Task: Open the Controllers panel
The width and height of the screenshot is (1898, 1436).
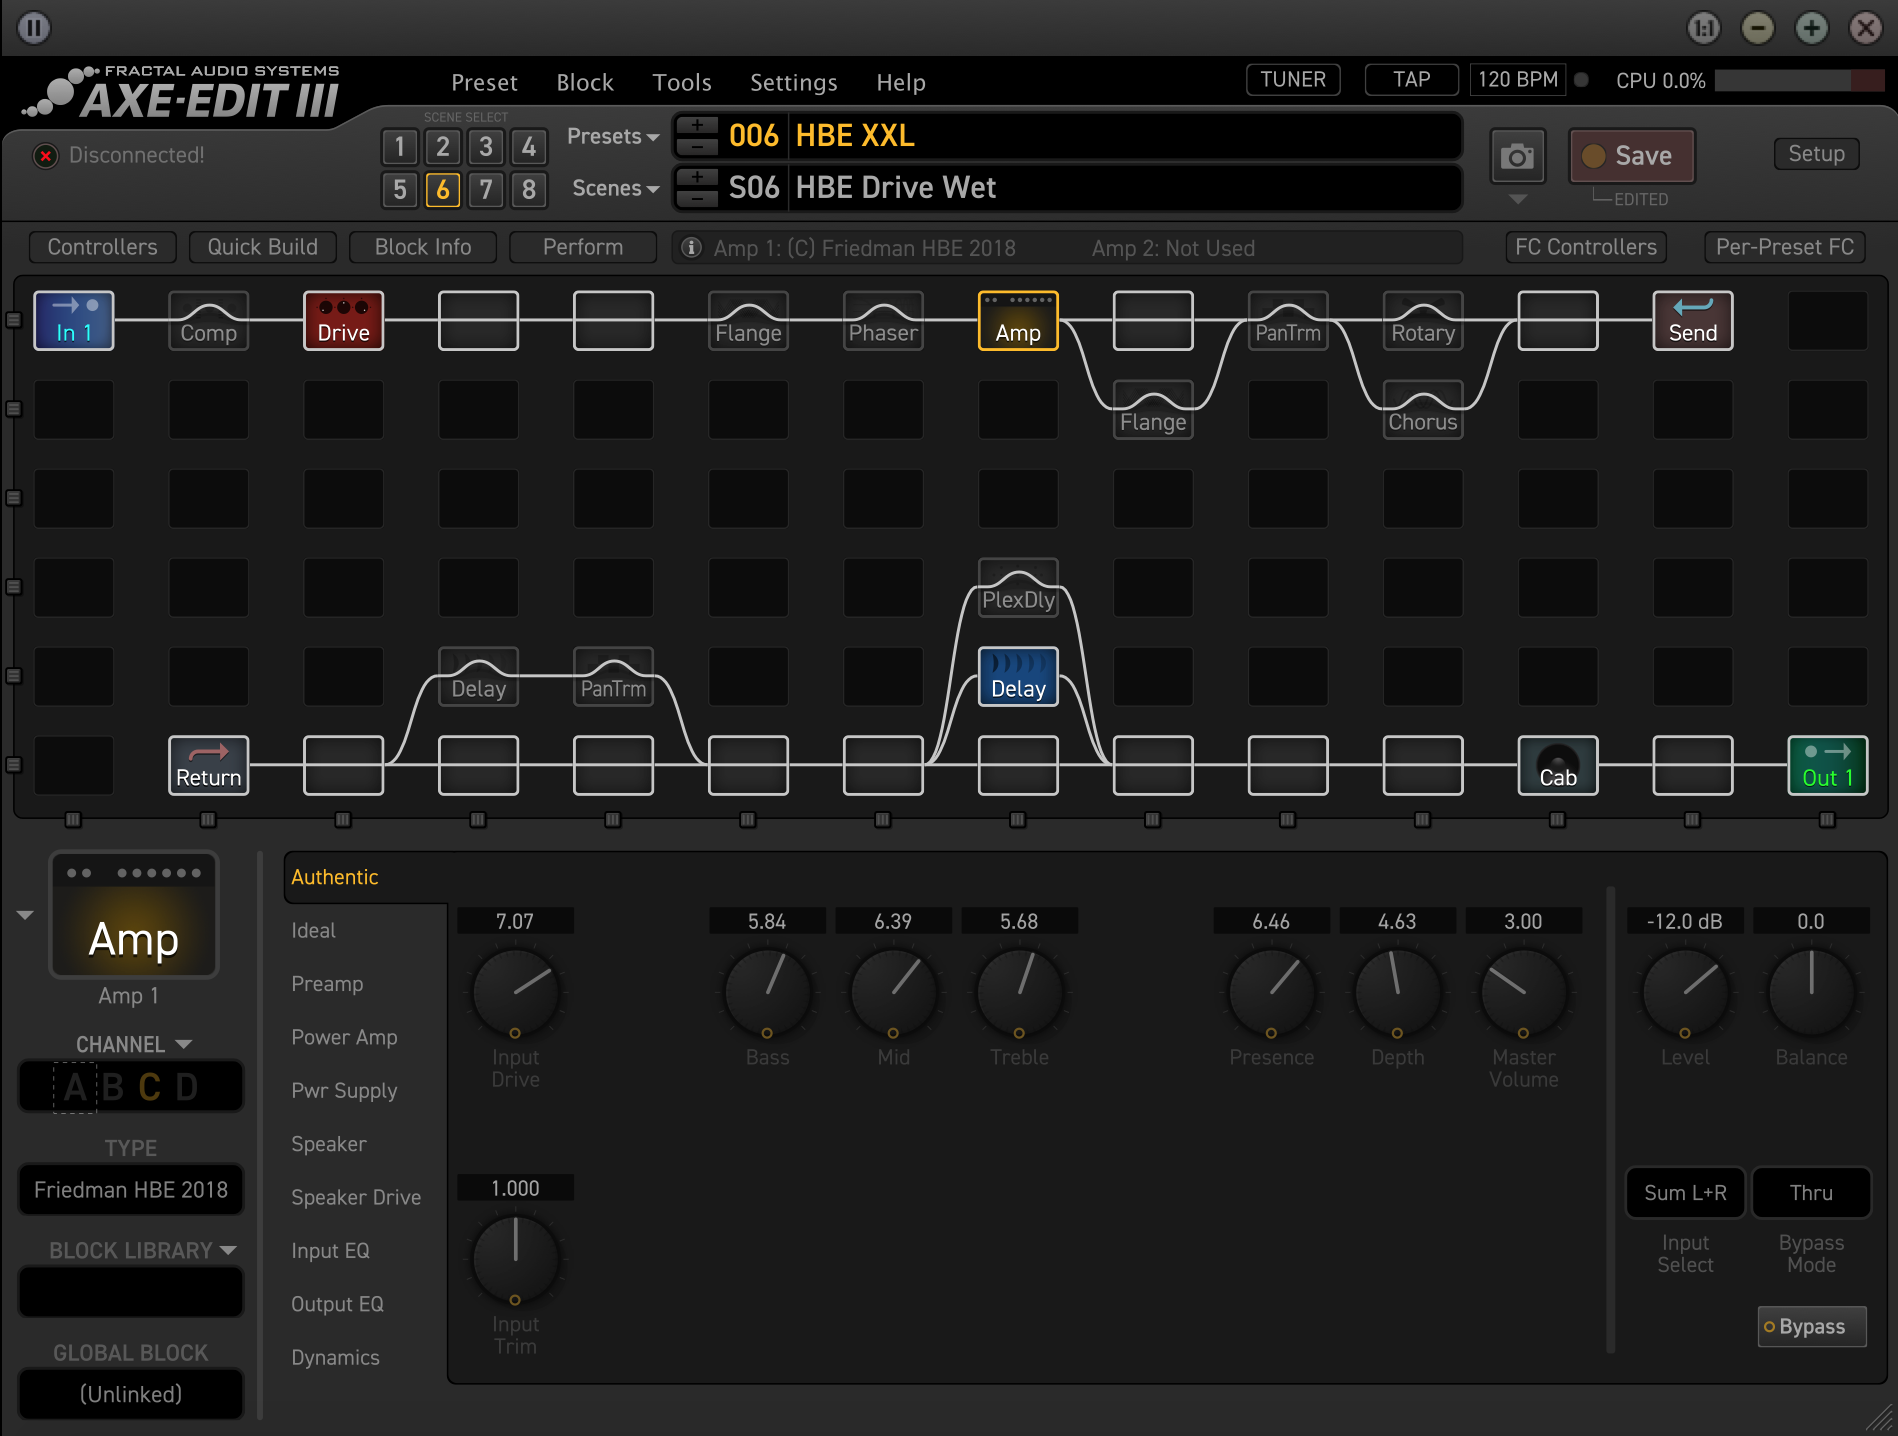Action: click(103, 247)
